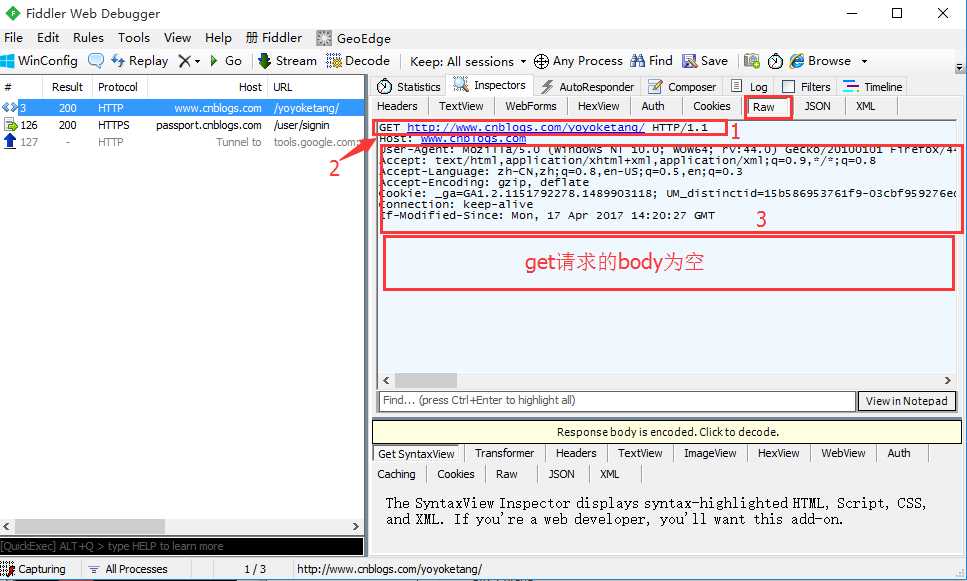
Task: Select the WebForms inspector tab
Action: [530, 106]
